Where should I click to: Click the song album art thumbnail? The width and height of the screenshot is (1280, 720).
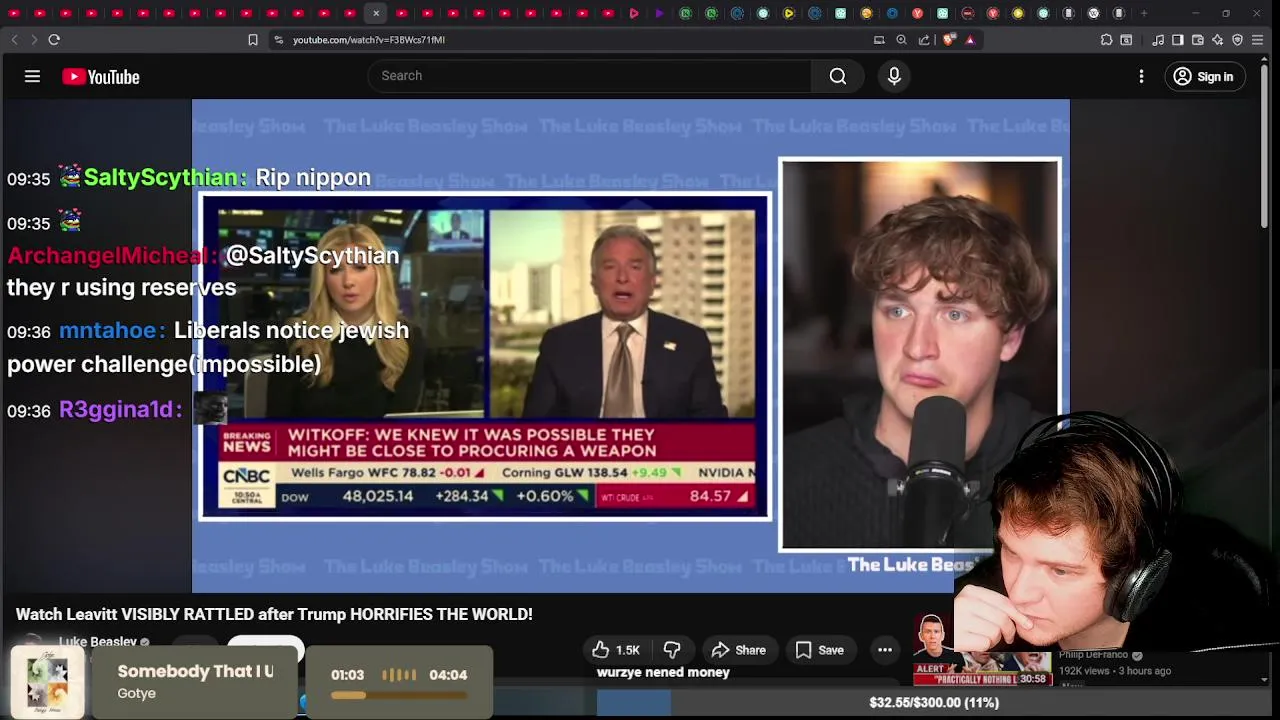pyautogui.click(x=47, y=682)
